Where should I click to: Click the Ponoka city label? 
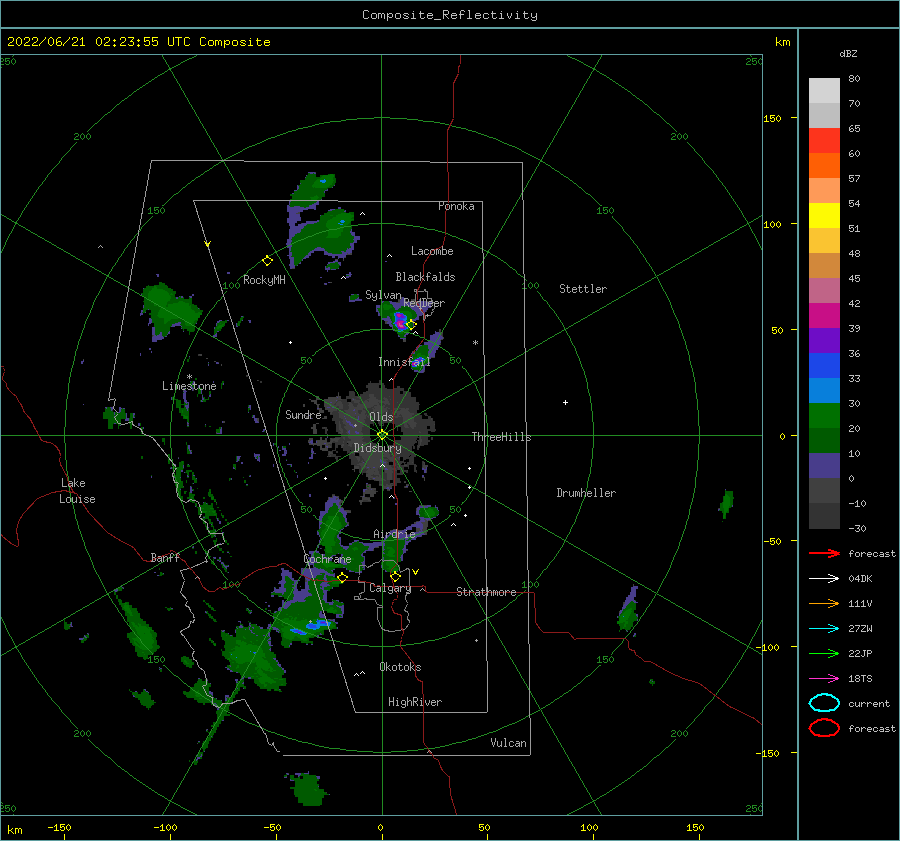[x=456, y=206]
